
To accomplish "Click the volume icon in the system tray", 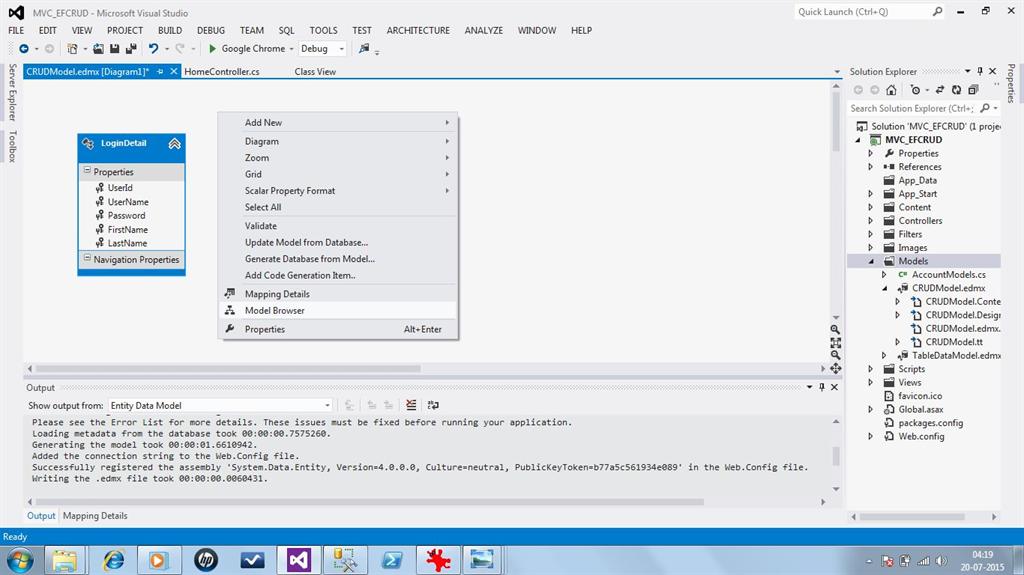I will coord(940,561).
